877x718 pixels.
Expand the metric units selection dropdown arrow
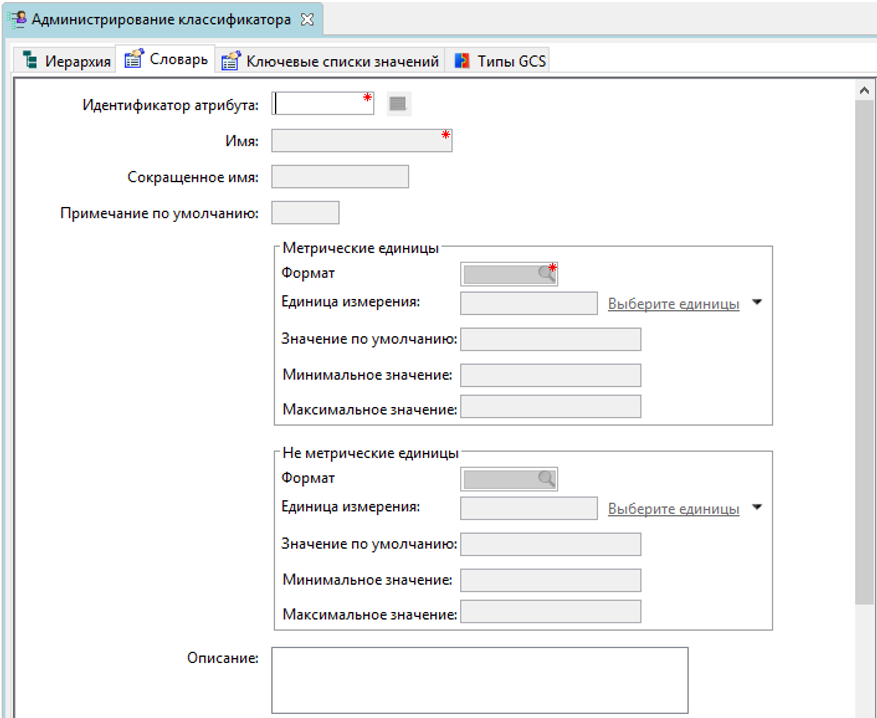click(x=757, y=303)
